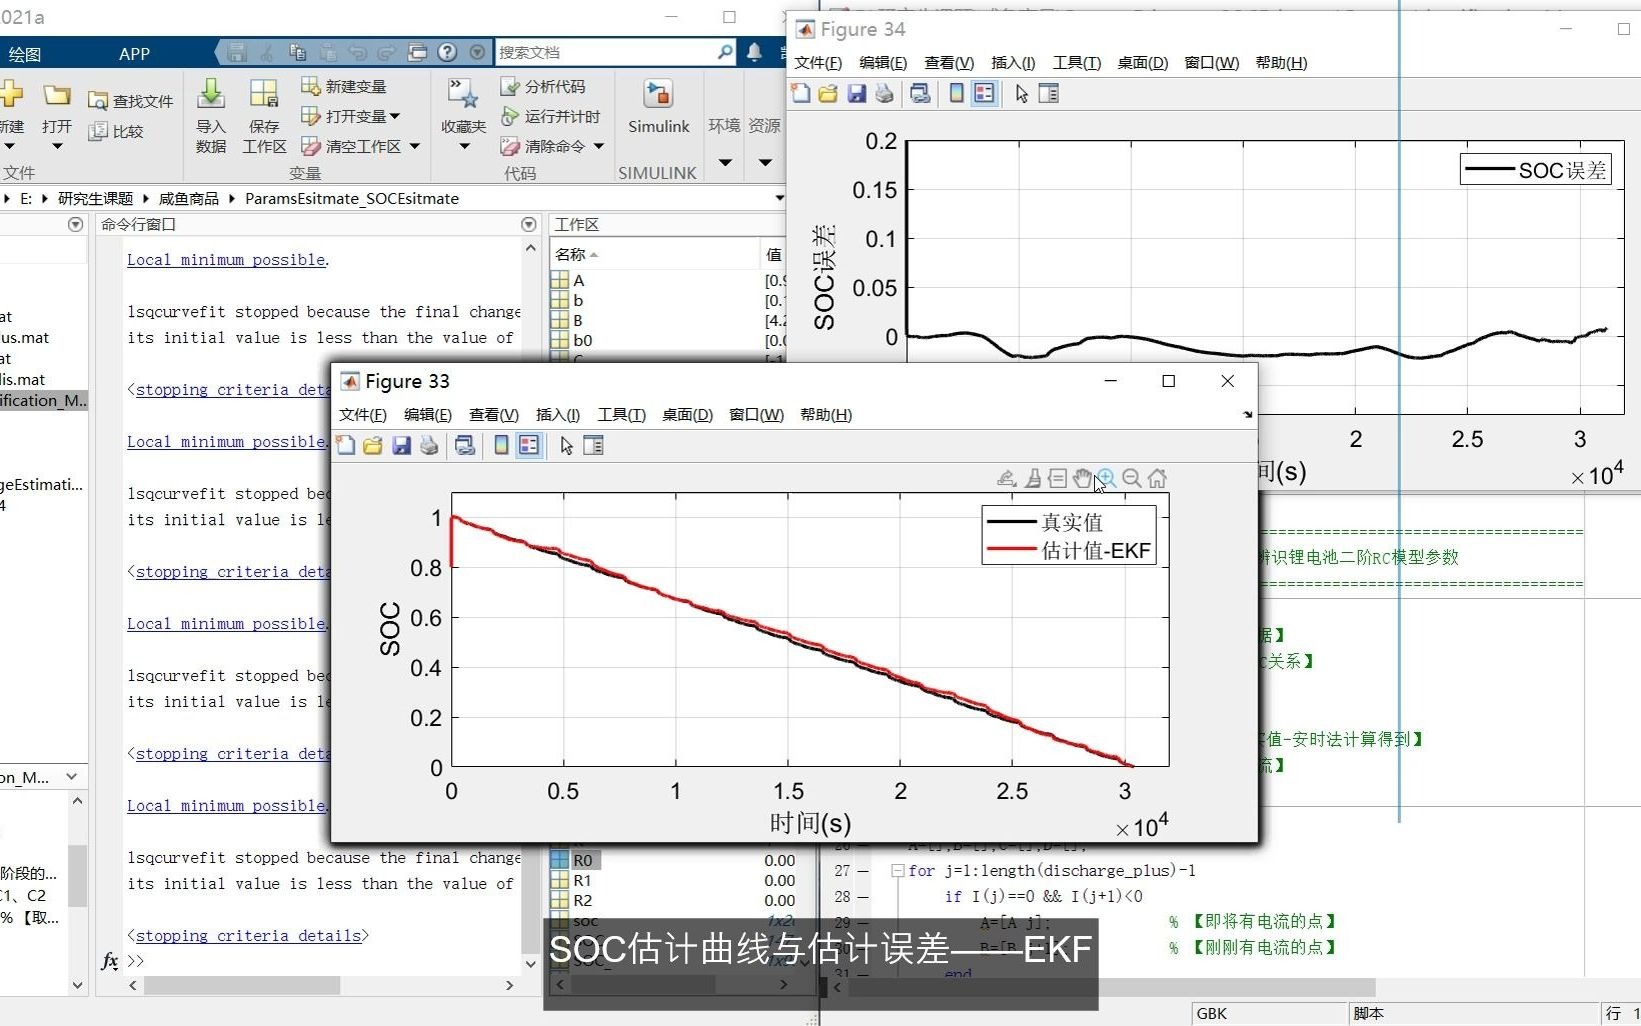
Task: Click Print icon in Figure 33 toolbar
Action: tap(429, 446)
